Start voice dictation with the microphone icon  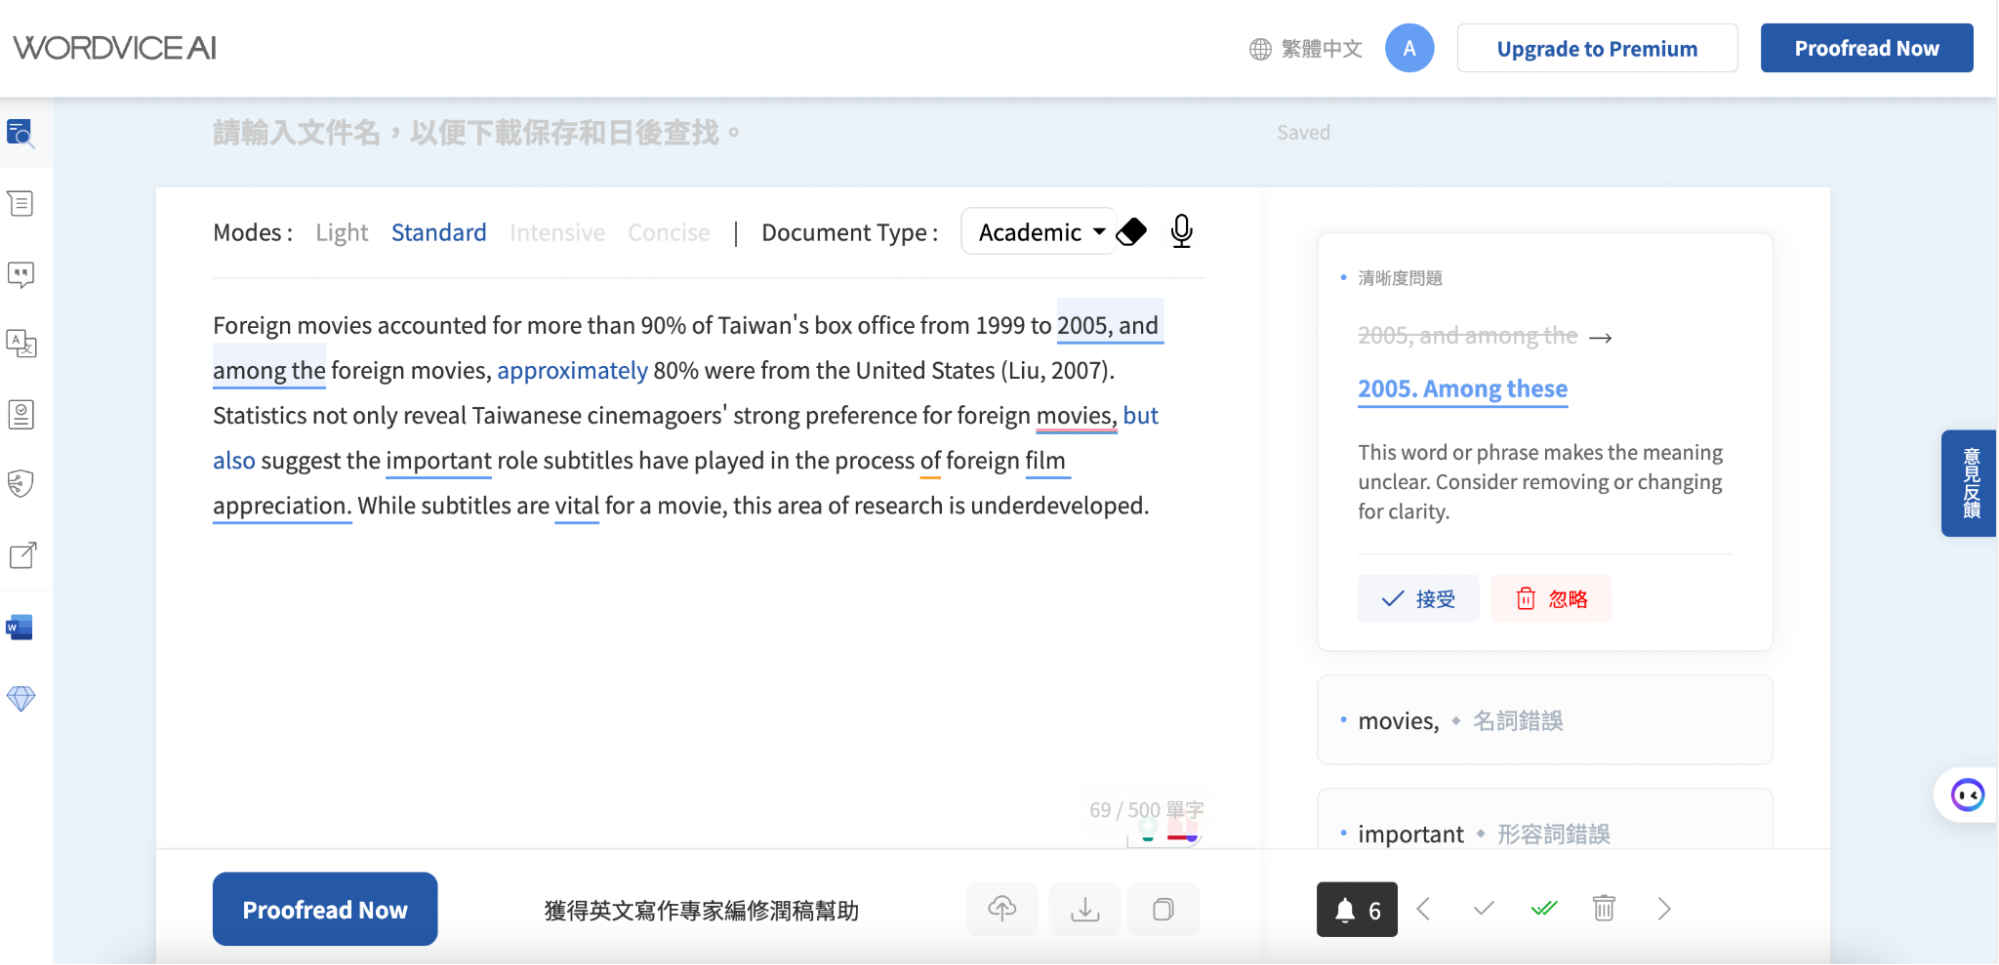pyautogui.click(x=1181, y=231)
